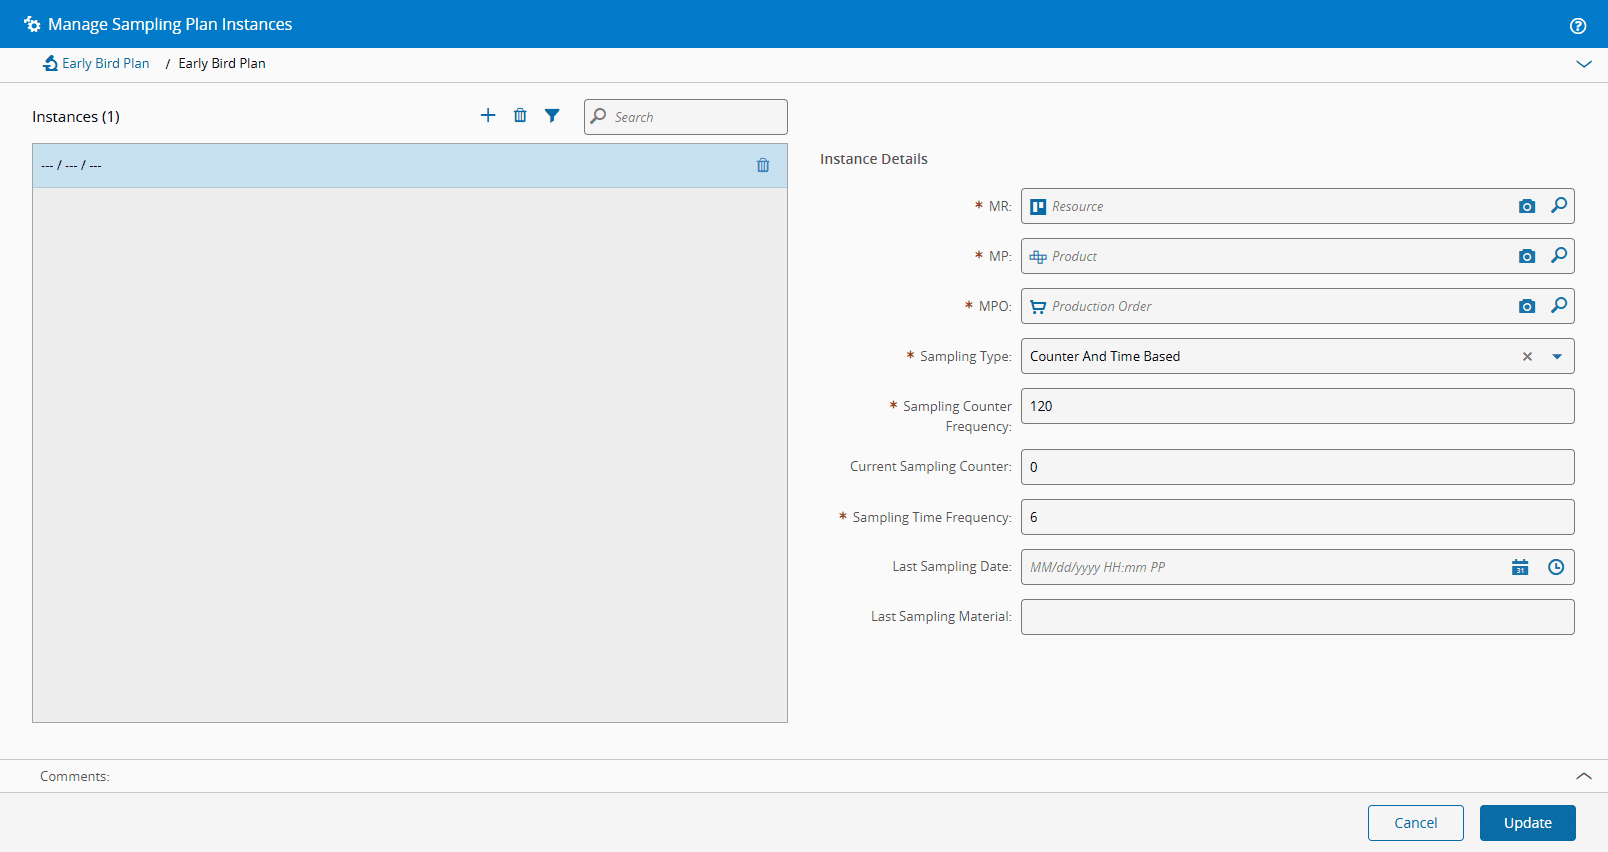This screenshot has height=852, width=1608.
Task: Open the help question mark icon
Action: click(x=1578, y=26)
